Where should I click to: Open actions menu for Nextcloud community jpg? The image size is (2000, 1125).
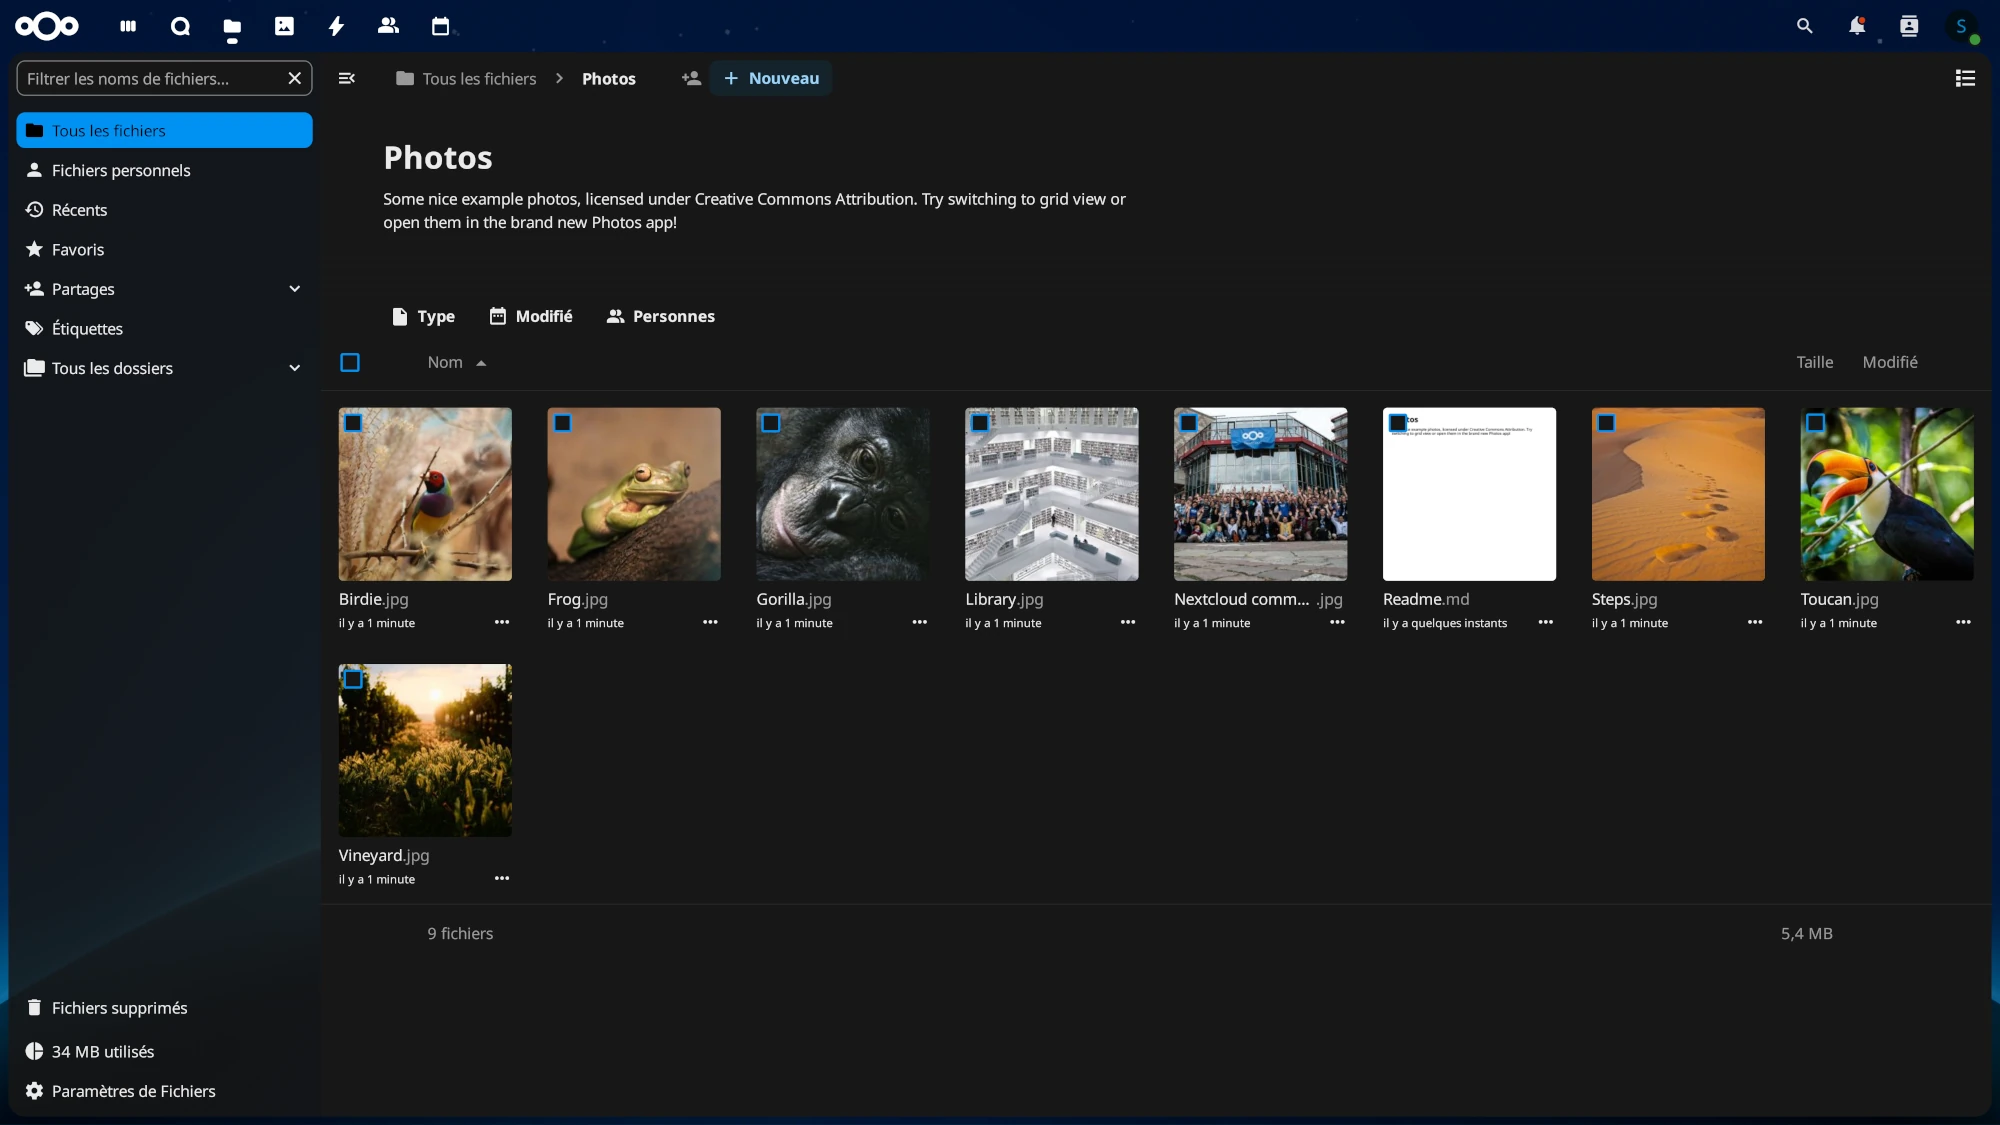[1337, 622]
